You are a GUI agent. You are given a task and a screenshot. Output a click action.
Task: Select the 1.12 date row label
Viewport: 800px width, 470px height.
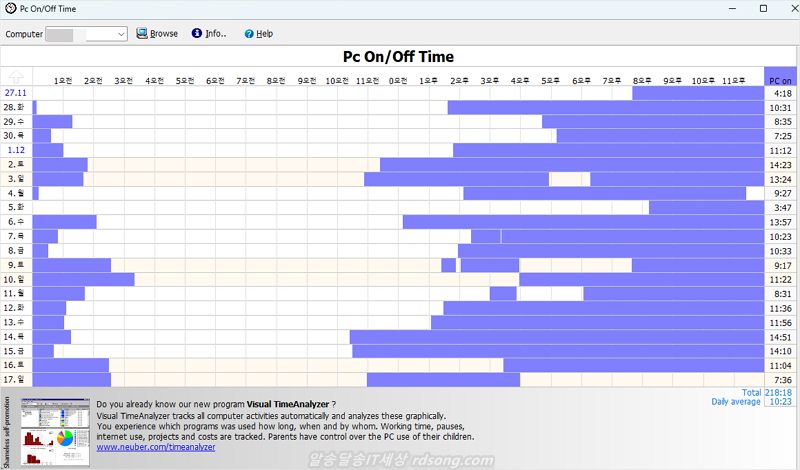pos(15,150)
